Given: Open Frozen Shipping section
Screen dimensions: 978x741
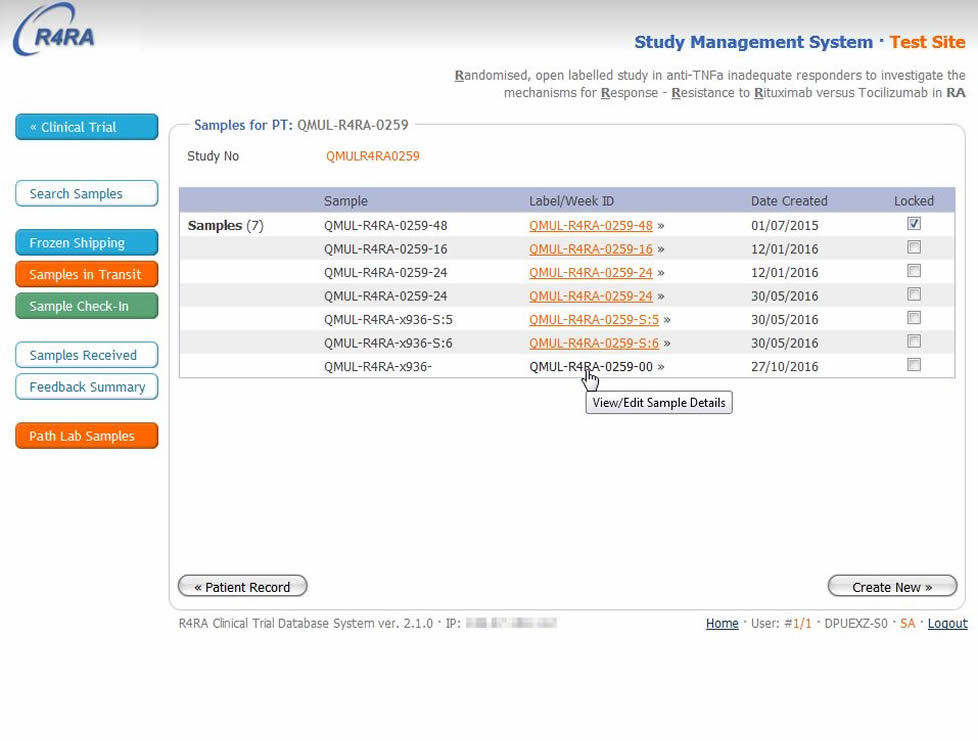Looking at the screenshot, I should click(x=86, y=243).
